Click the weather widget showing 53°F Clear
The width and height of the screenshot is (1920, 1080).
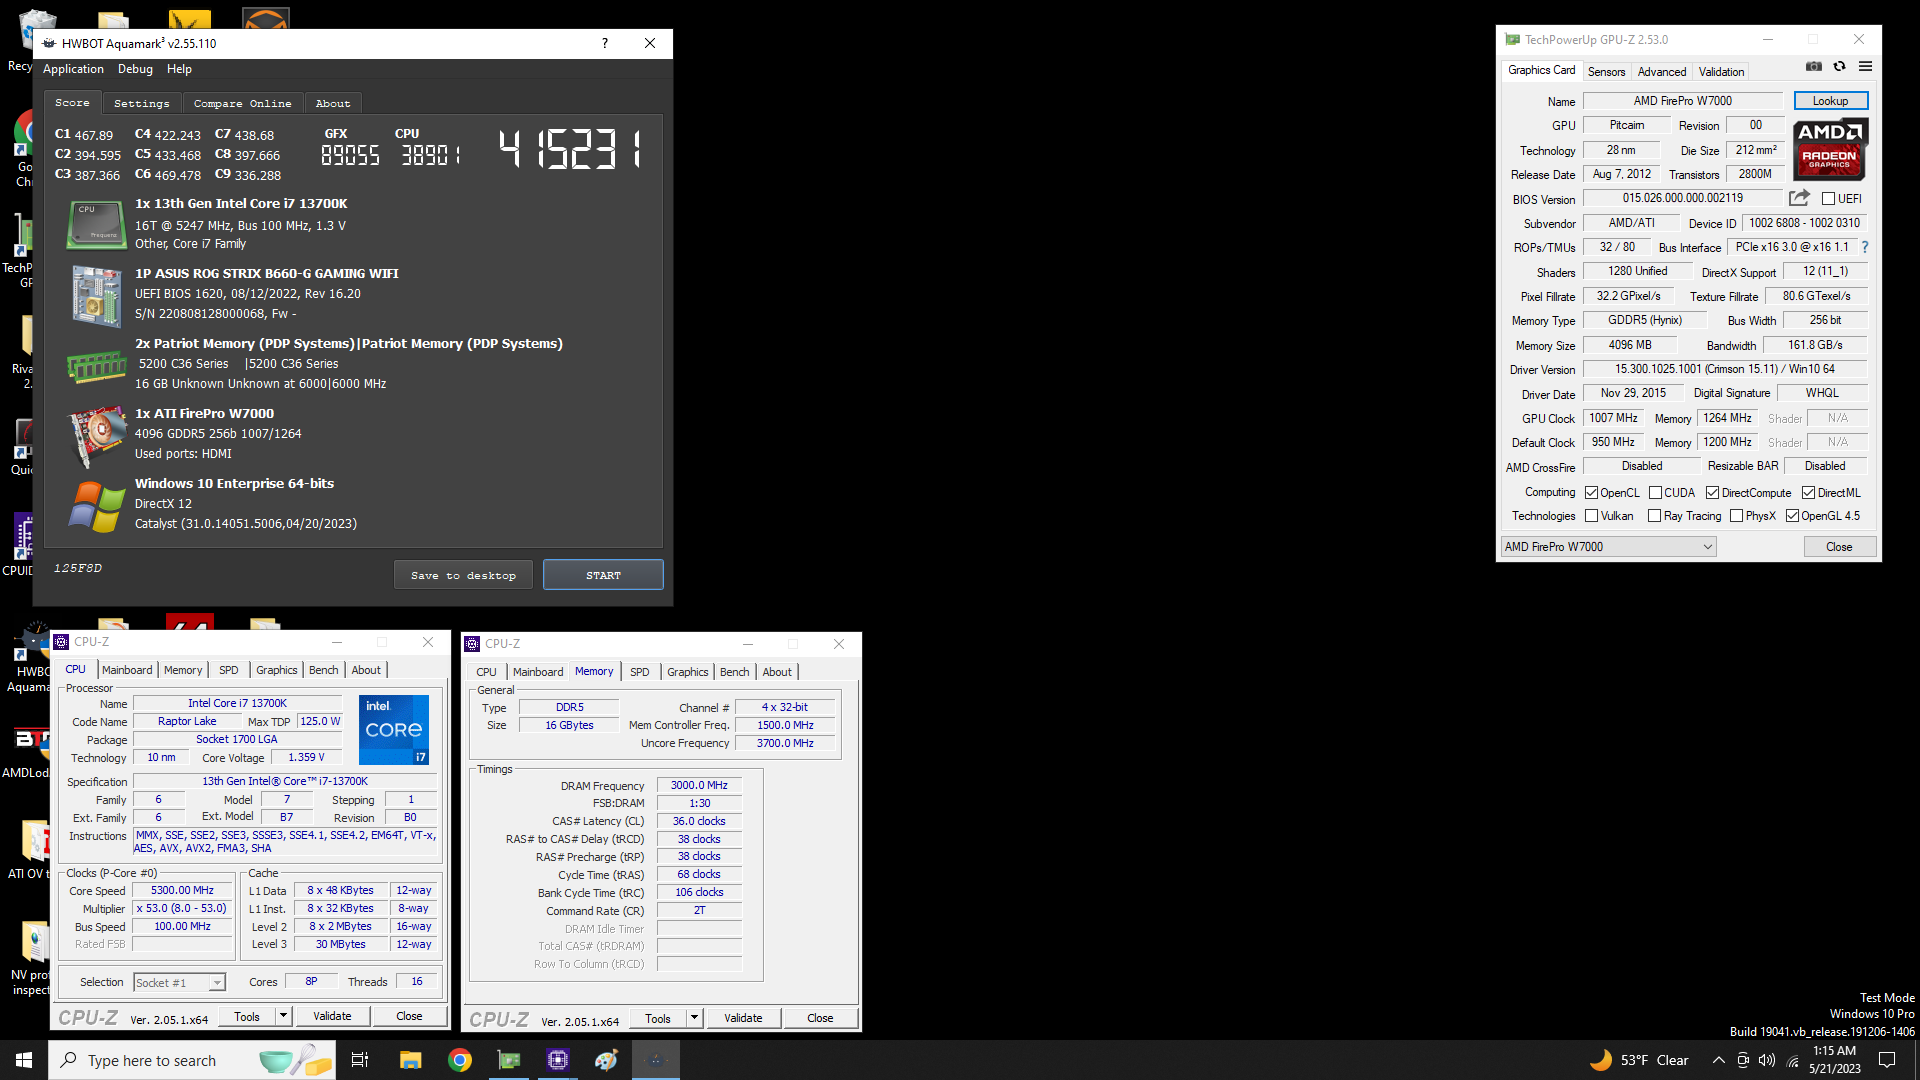(x=1640, y=1060)
